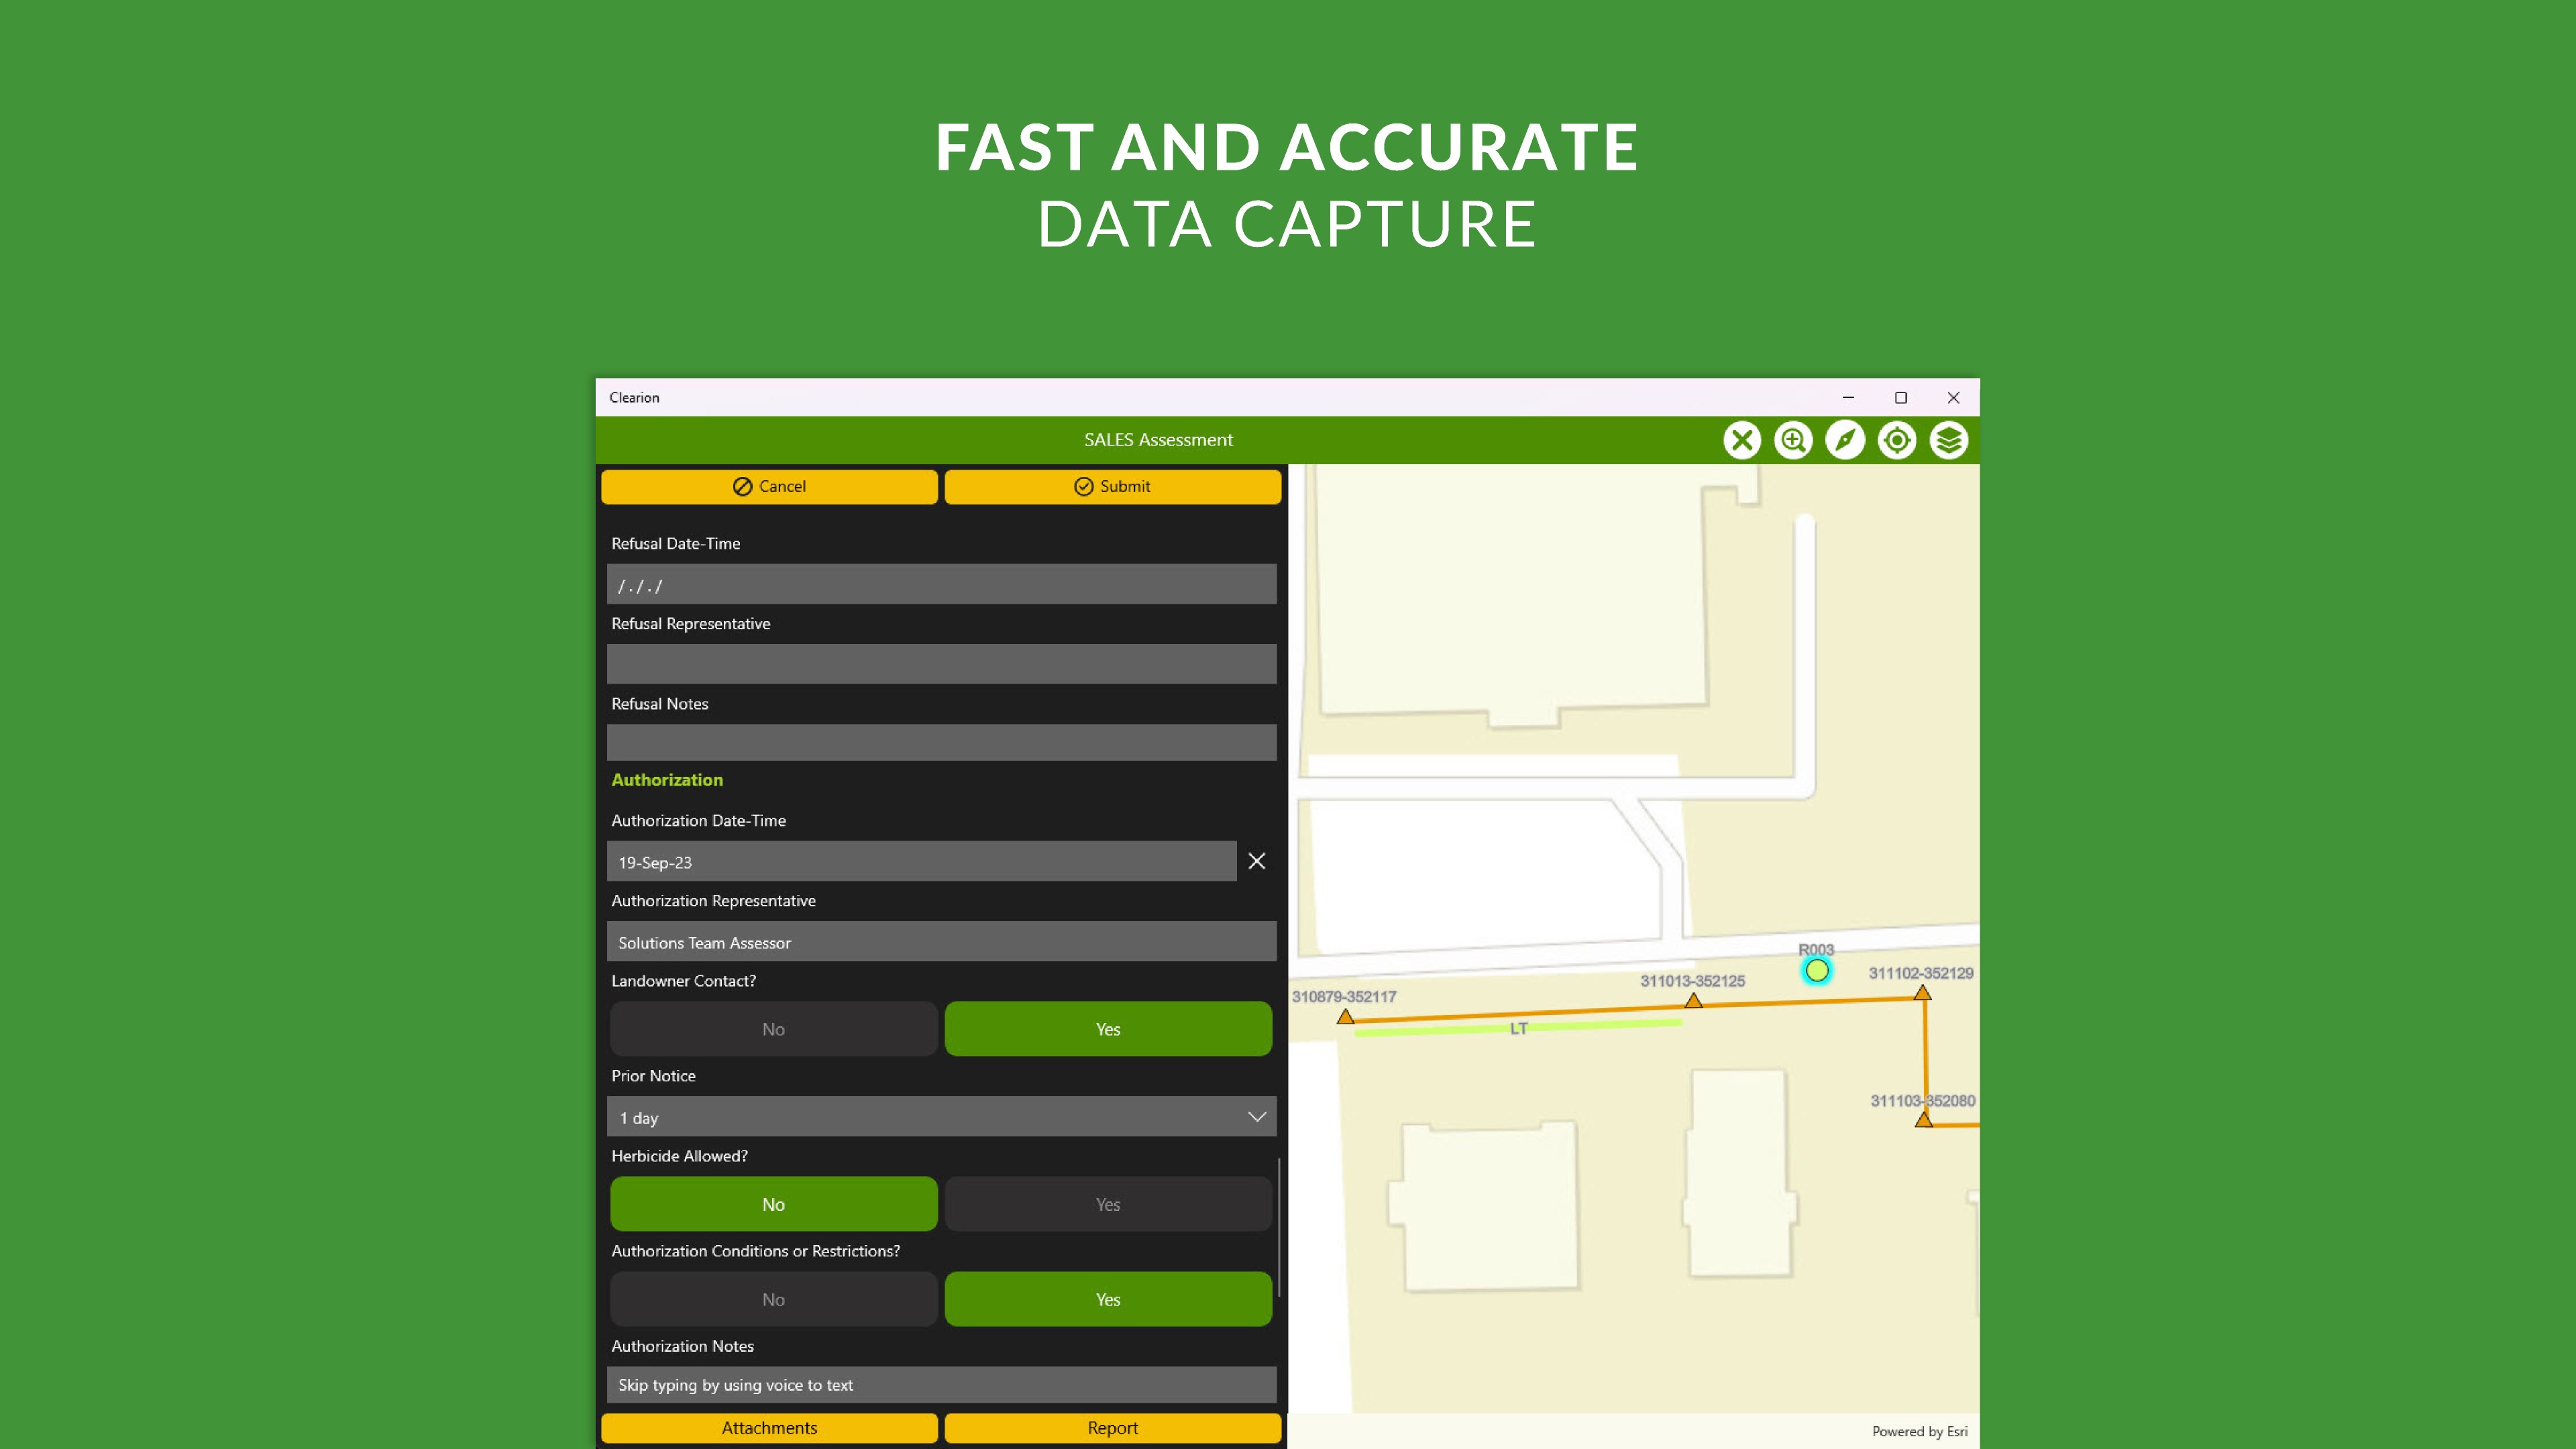Click the compass navigation icon
This screenshot has width=2576, height=1449.
(1845, 440)
